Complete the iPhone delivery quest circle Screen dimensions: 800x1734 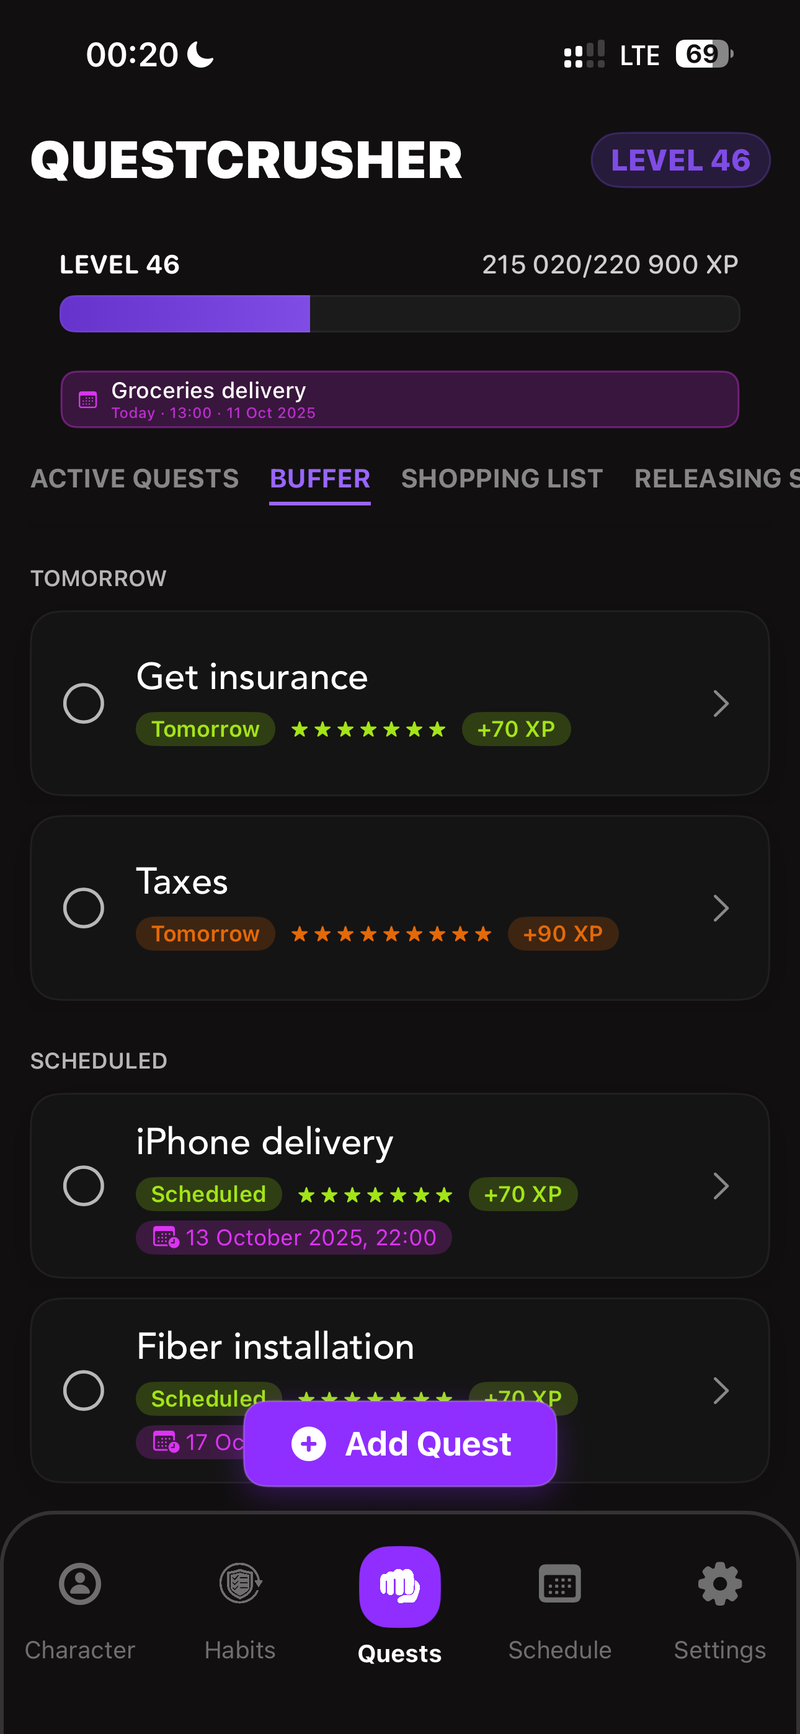coord(84,1186)
